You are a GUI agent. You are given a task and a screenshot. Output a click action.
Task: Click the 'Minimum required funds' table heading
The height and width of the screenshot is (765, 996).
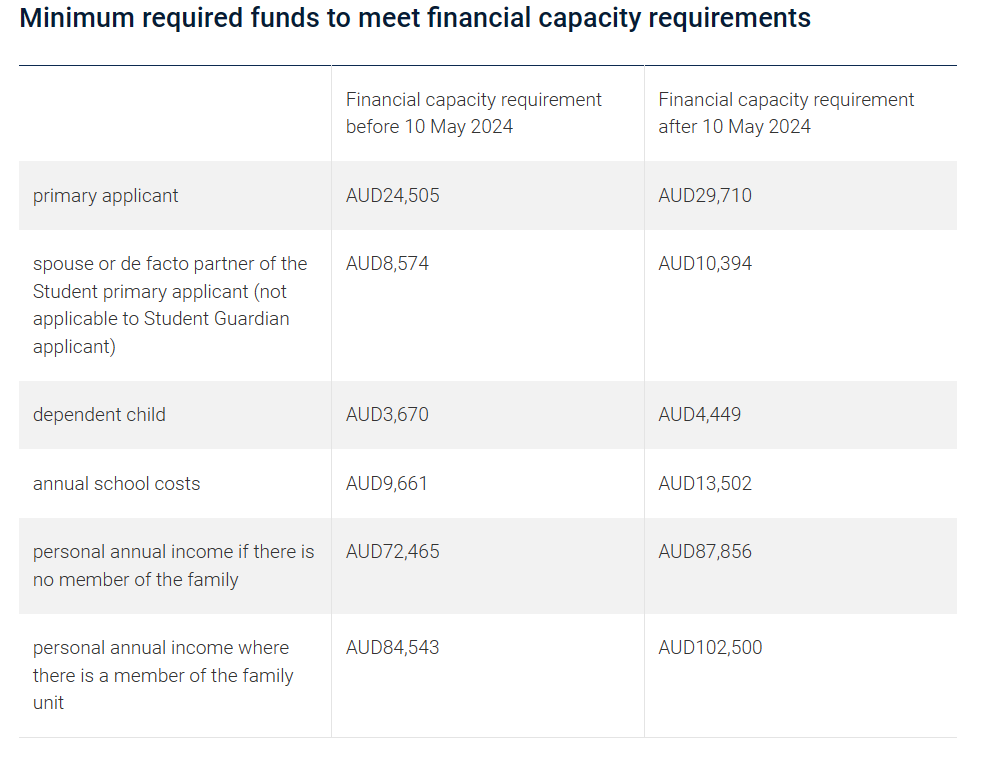[415, 18]
